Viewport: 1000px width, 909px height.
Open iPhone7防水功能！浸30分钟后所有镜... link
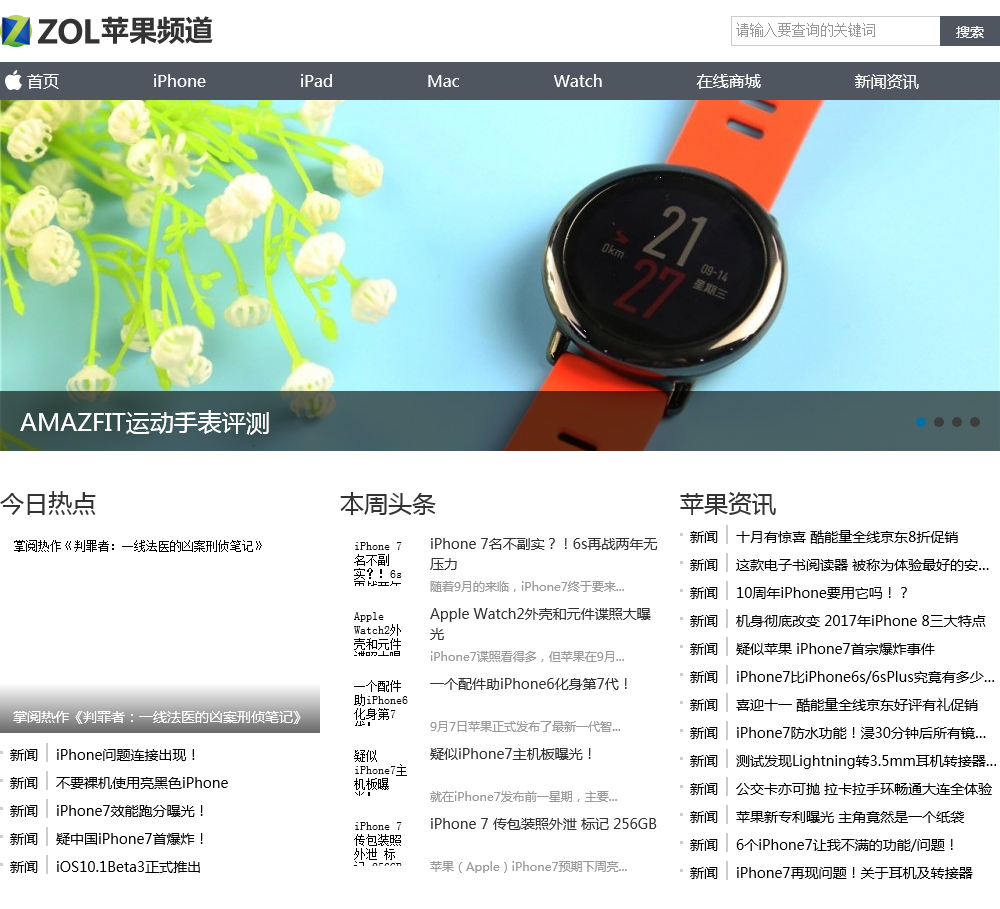coord(861,734)
